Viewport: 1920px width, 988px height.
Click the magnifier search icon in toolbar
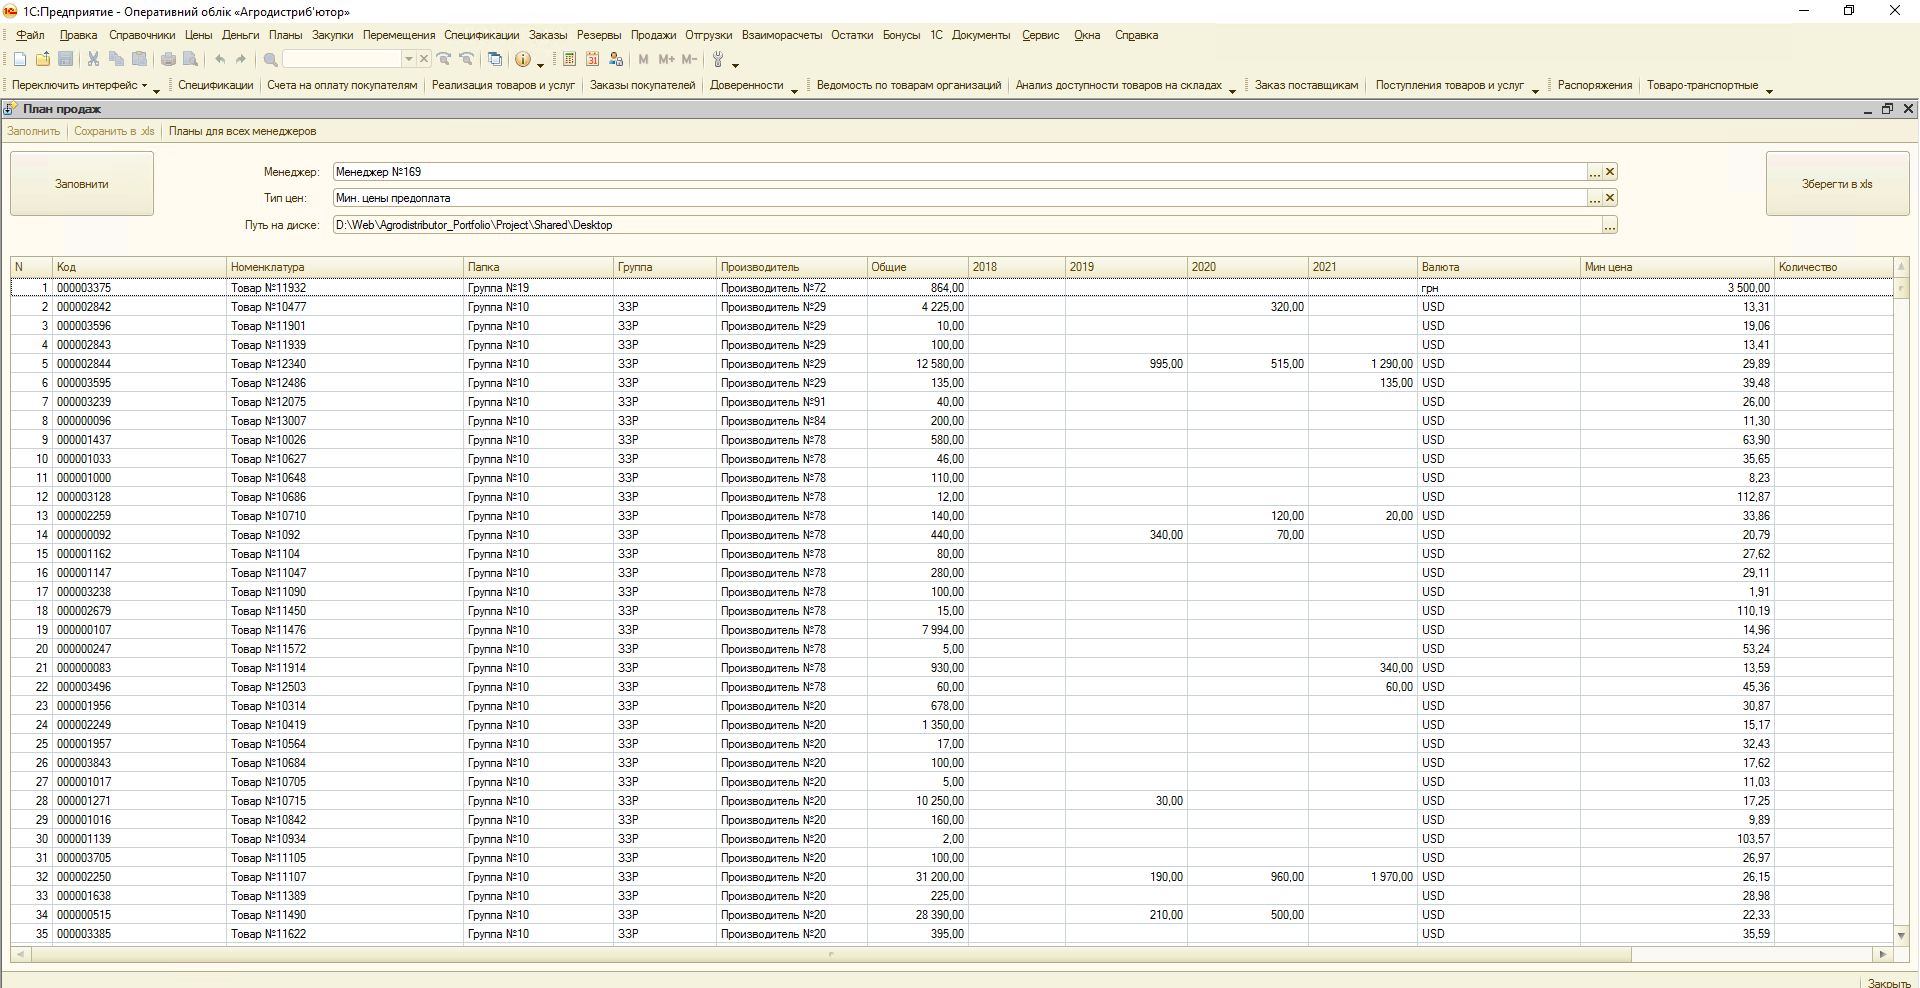coord(270,60)
